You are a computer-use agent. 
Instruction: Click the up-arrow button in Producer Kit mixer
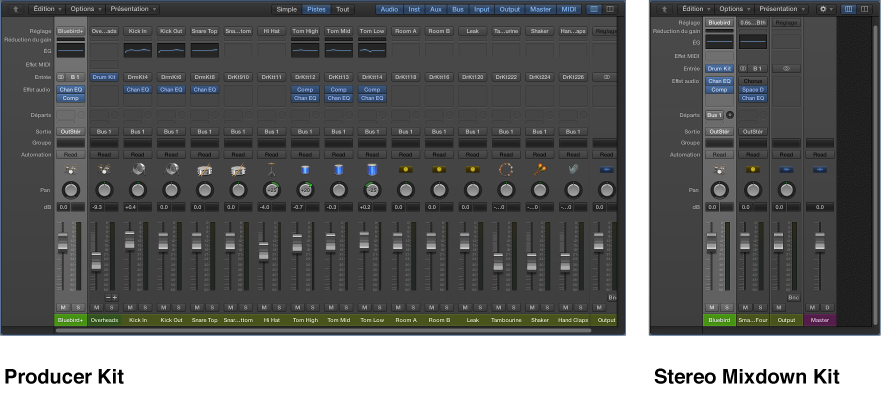[x=16, y=9]
